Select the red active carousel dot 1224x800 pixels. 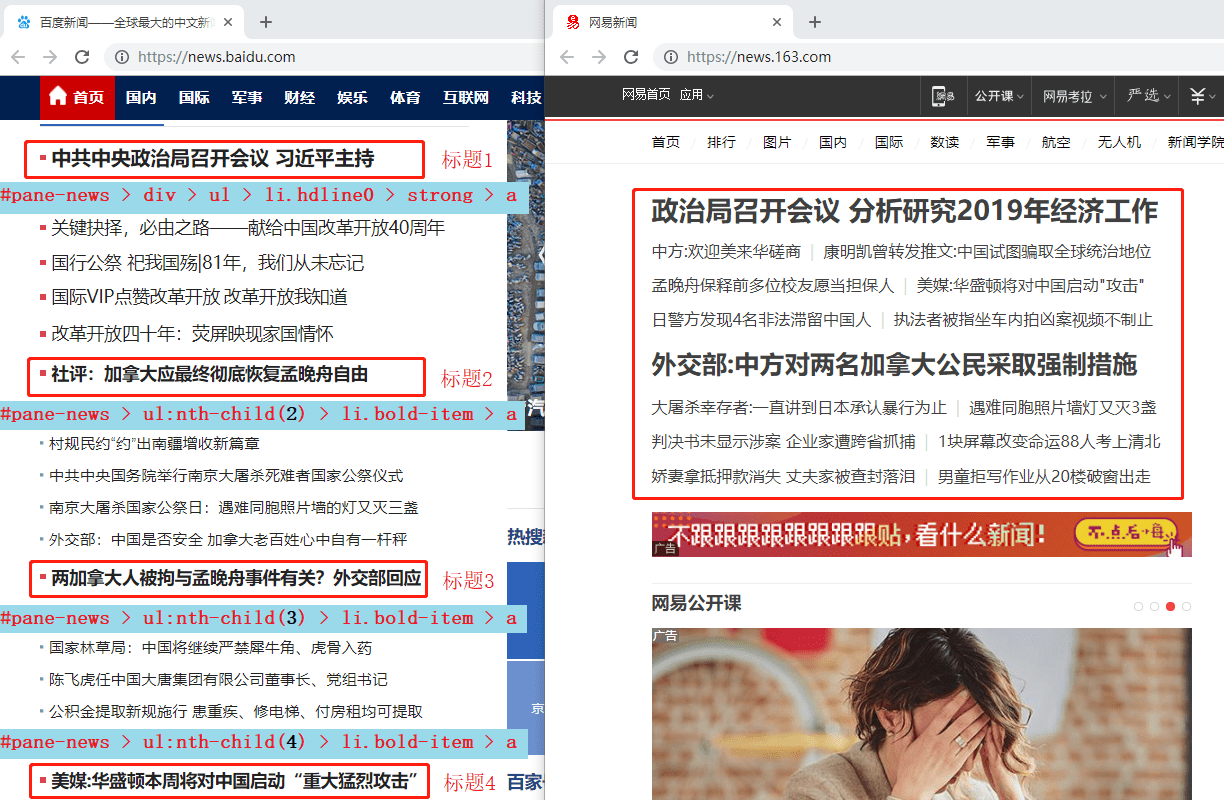tap(1170, 606)
